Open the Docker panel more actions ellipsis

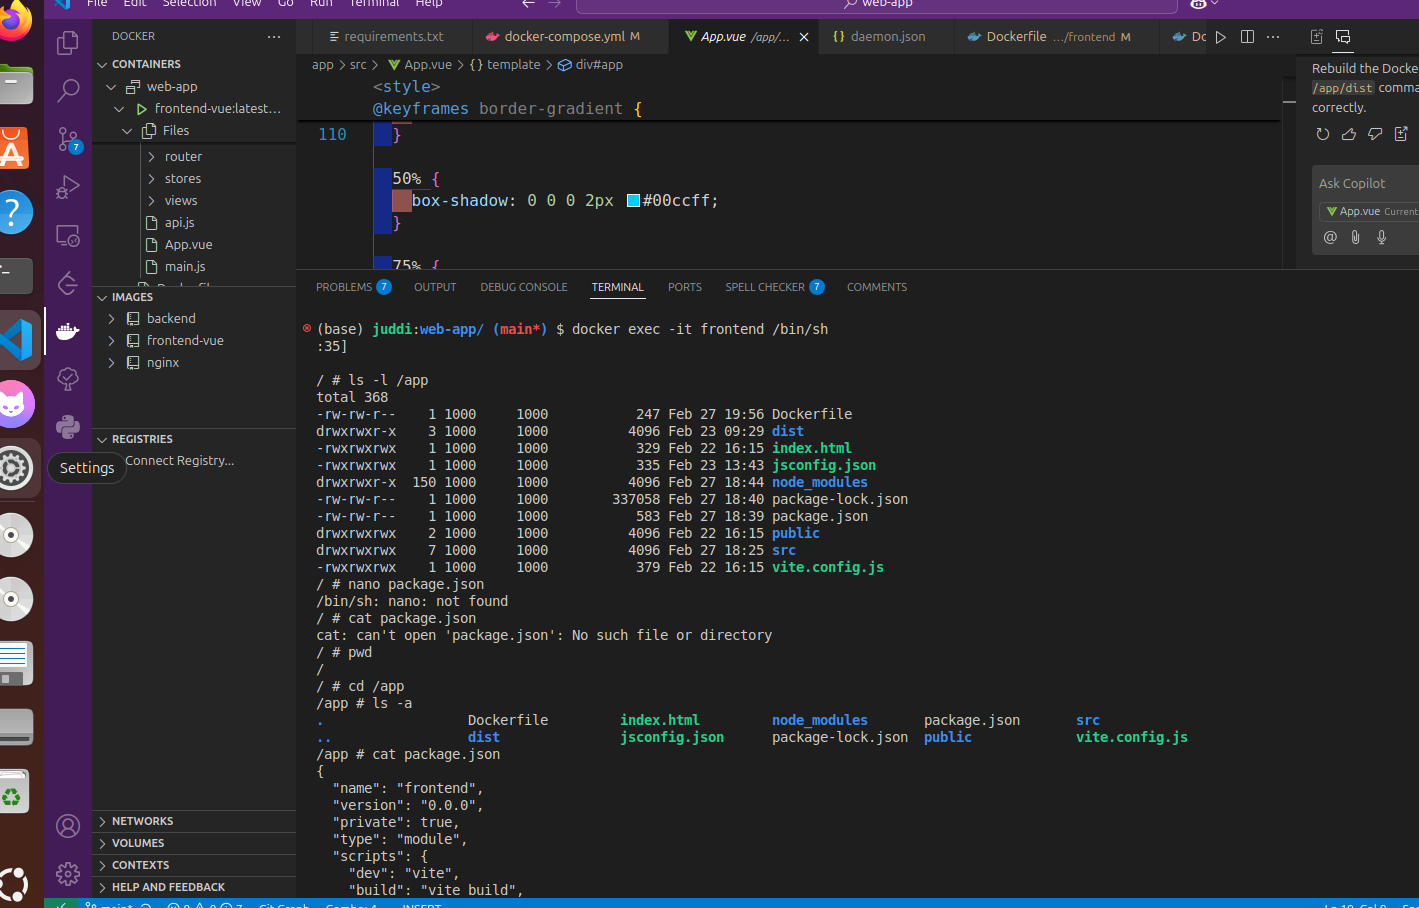click(274, 36)
